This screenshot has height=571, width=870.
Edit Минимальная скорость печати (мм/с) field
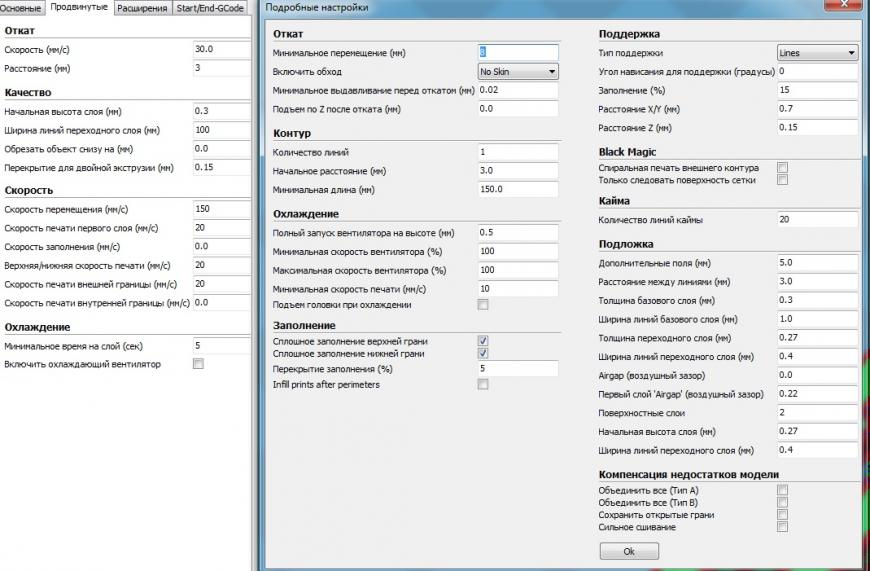click(x=518, y=289)
